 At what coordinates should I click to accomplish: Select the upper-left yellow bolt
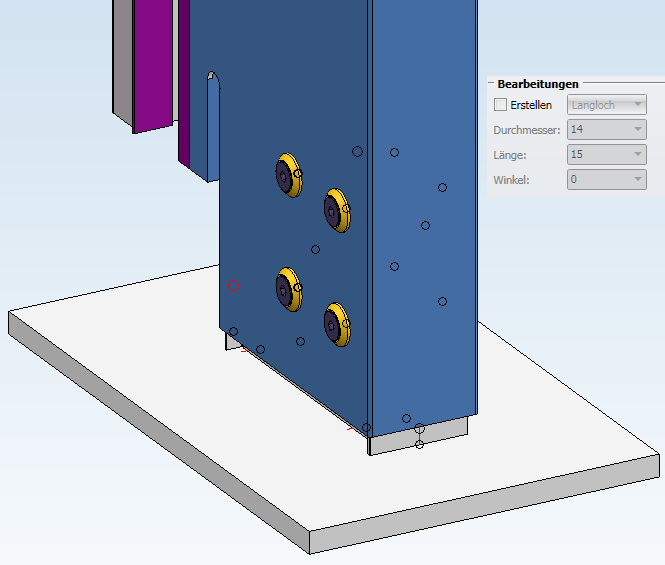[x=289, y=175]
